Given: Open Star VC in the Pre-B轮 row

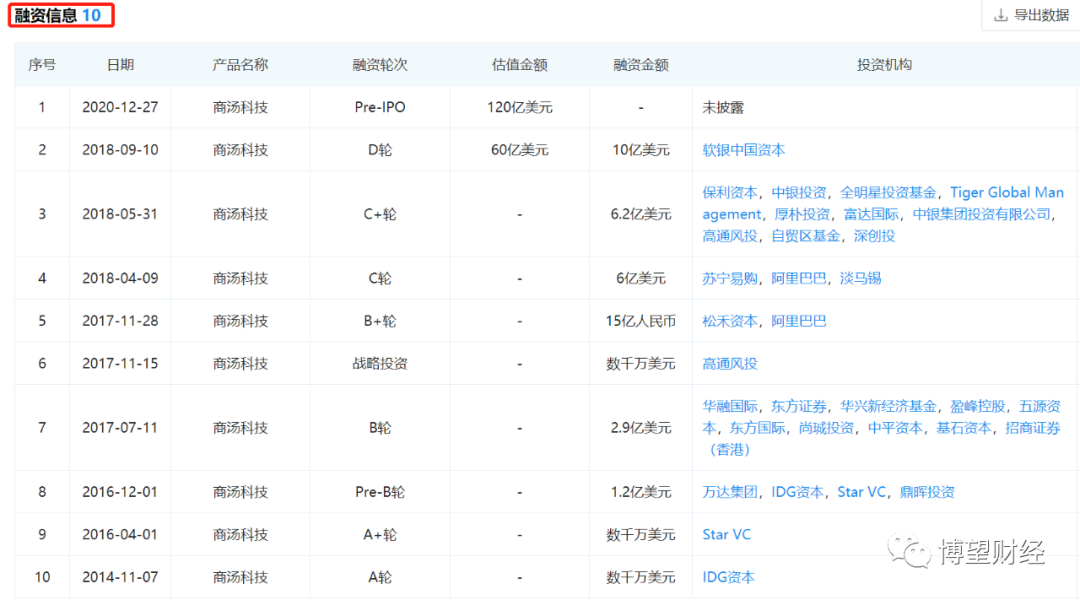Looking at the screenshot, I should point(861,492).
